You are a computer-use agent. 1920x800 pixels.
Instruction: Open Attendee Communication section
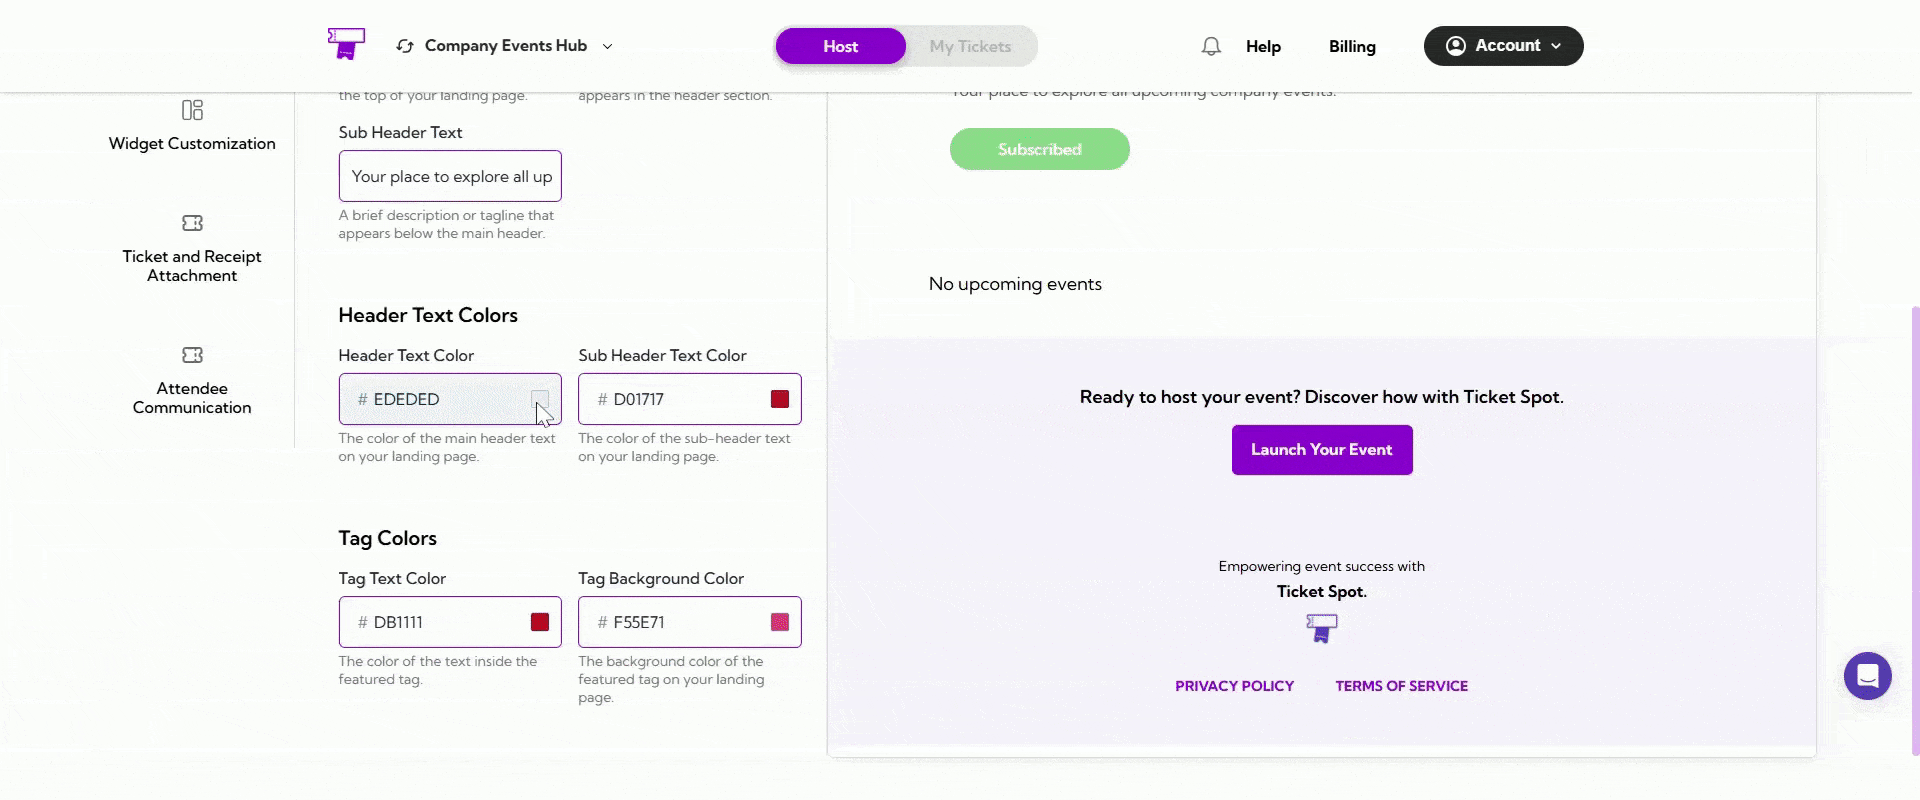pyautogui.click(x=192, y=398)
